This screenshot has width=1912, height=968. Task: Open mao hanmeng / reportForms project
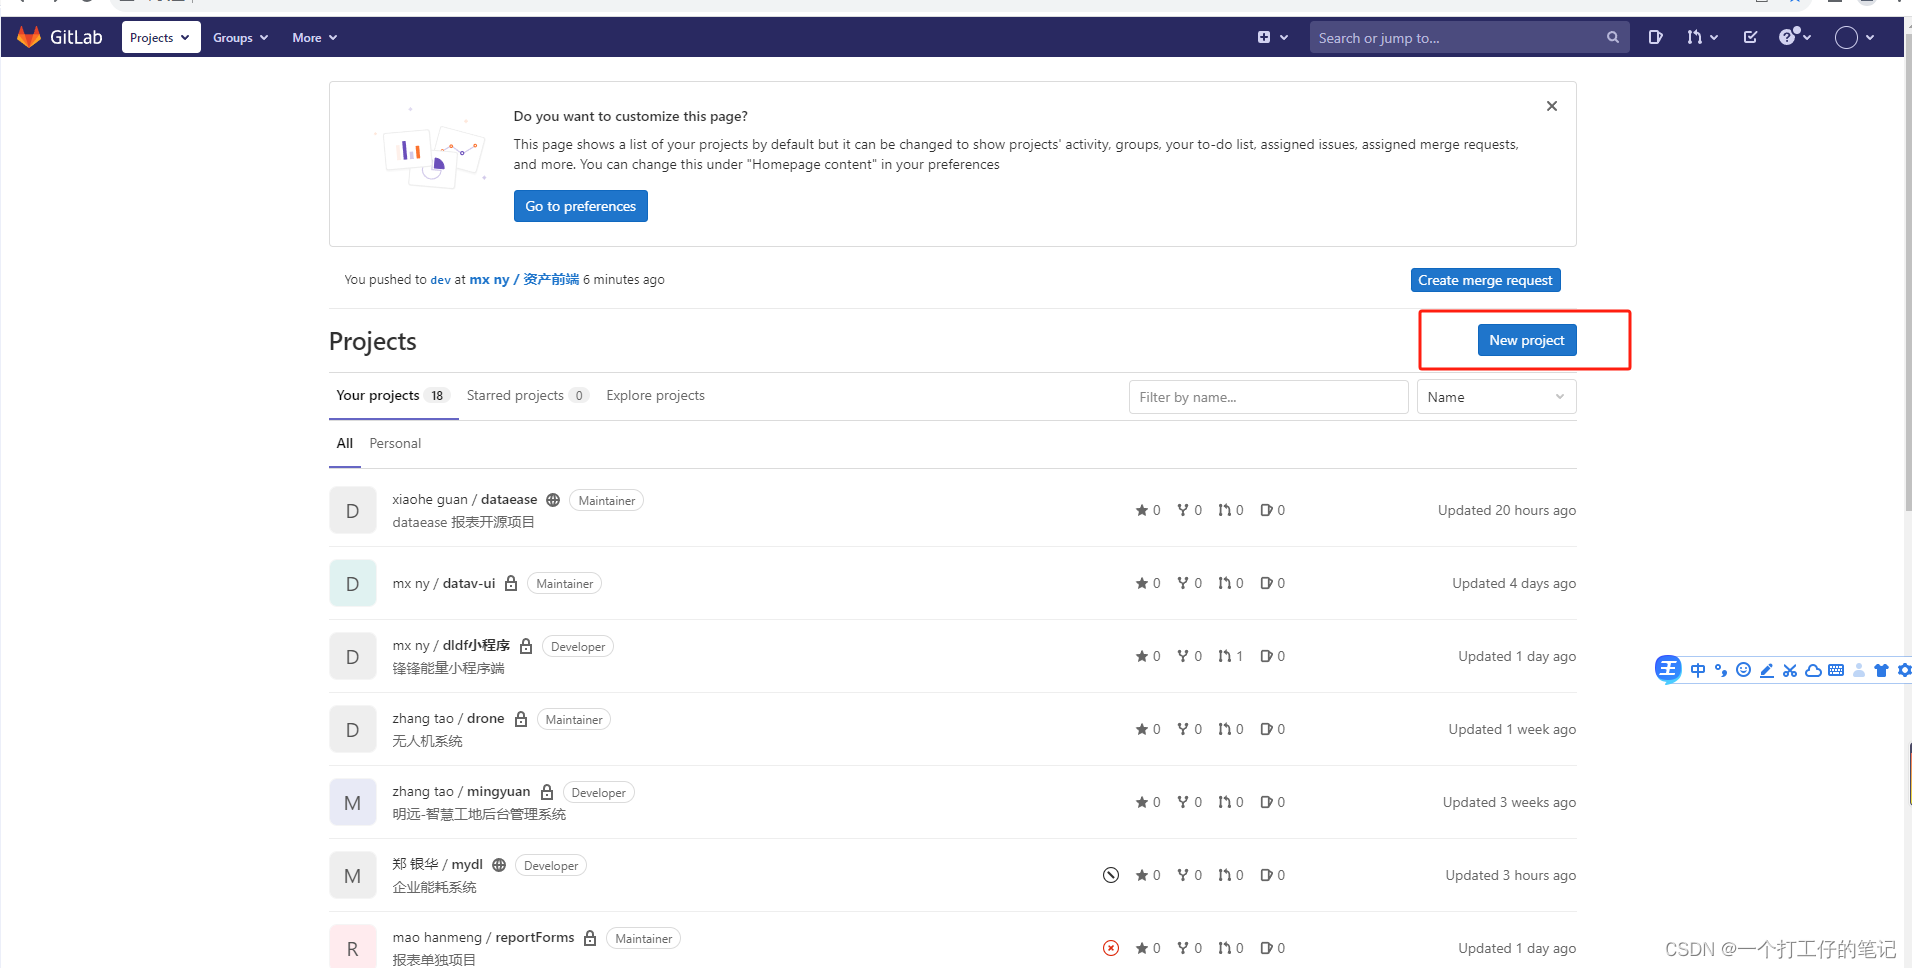[x=483, y=938]
